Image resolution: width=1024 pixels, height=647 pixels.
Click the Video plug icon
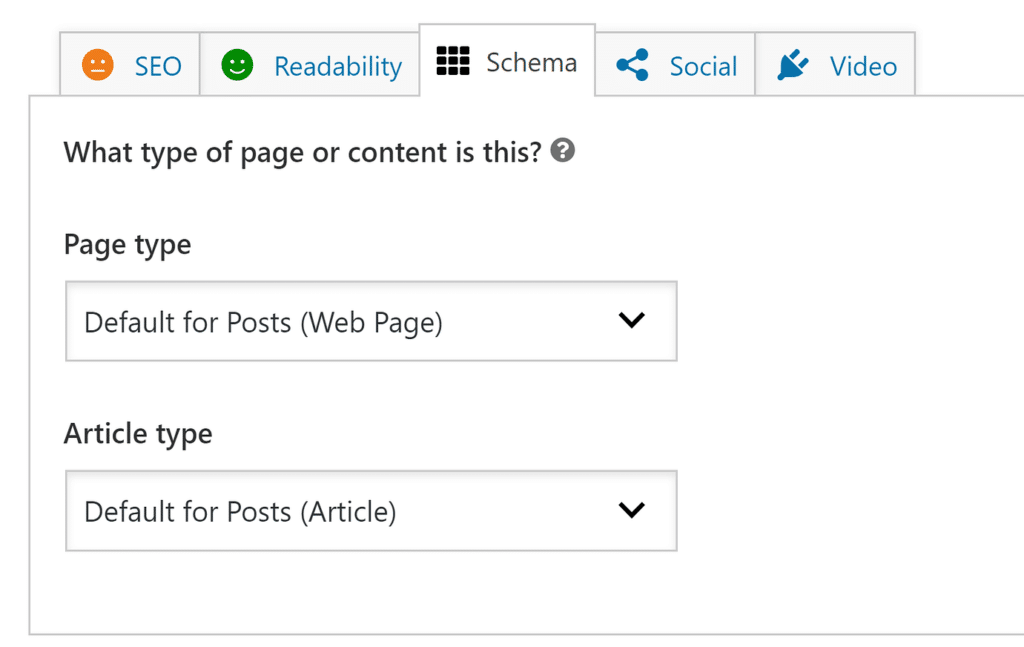(x=792, y=64)
